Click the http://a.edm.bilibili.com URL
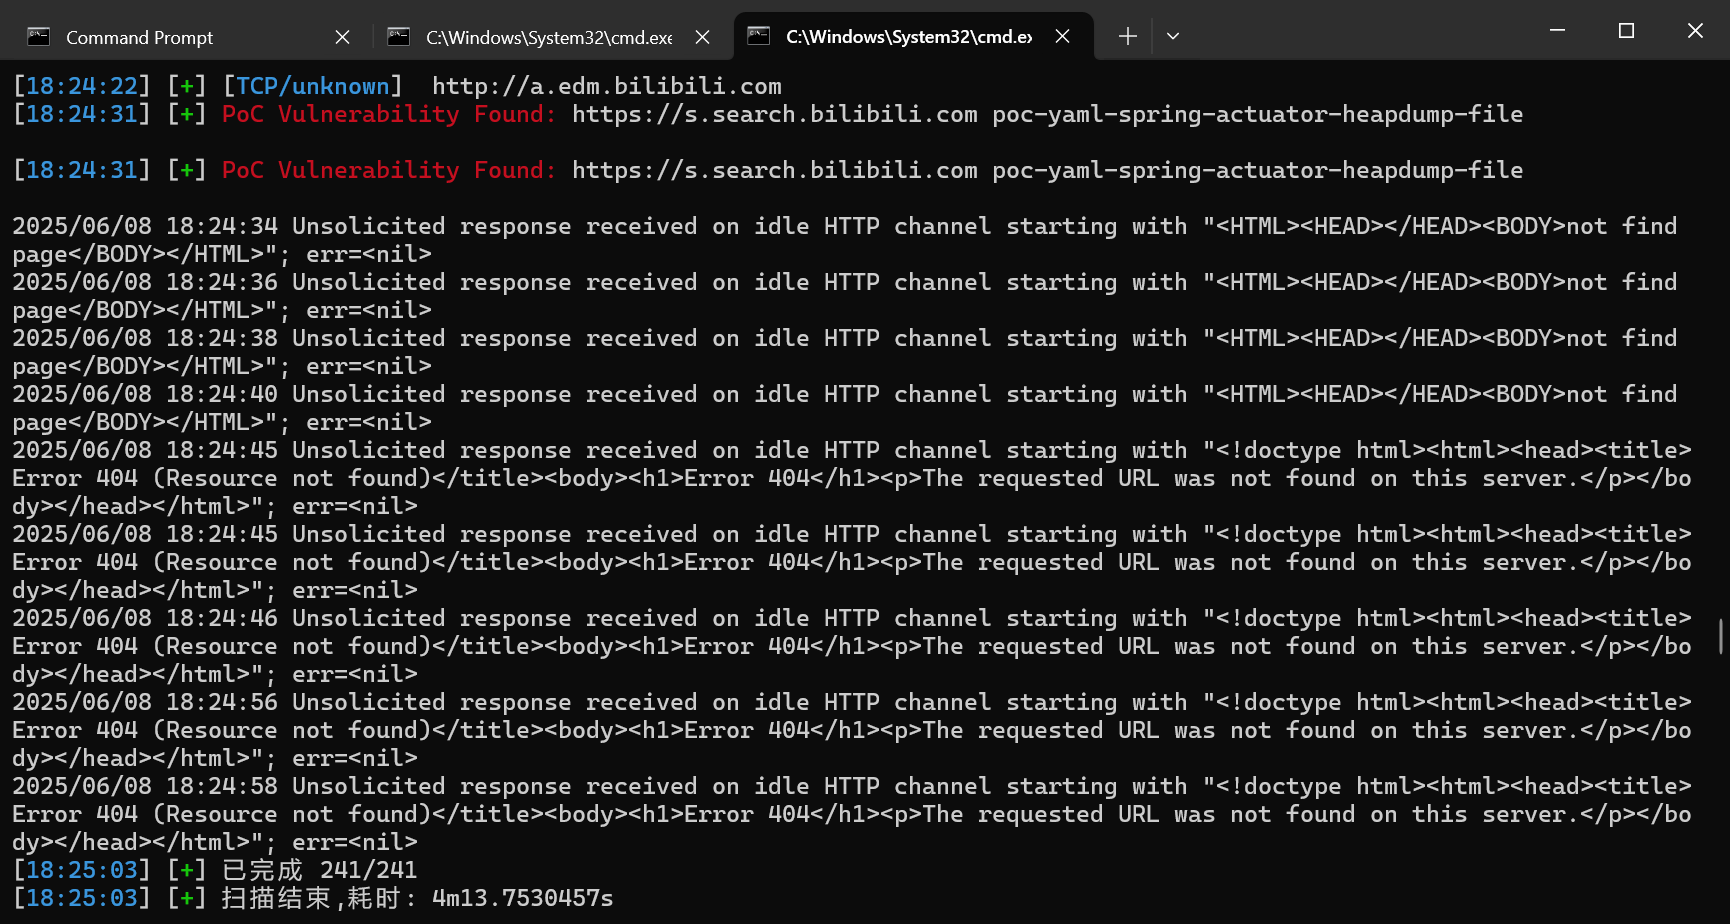The height and width of the screenshot is (924, 1730). click(x=606, y=86)
